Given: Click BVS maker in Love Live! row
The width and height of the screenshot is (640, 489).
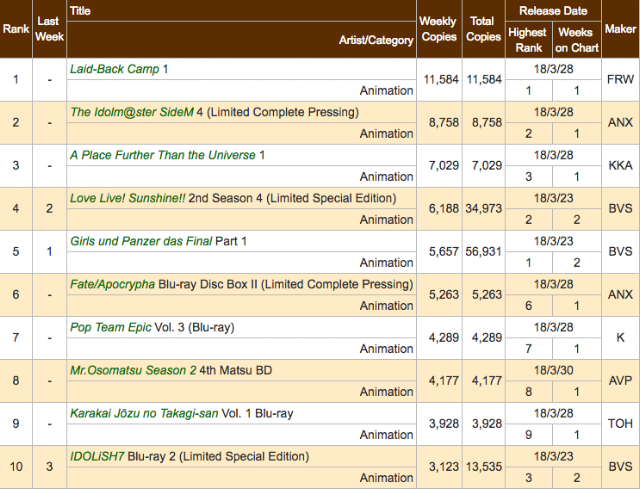Looking at the screenshot, I should tap(620, 209).
